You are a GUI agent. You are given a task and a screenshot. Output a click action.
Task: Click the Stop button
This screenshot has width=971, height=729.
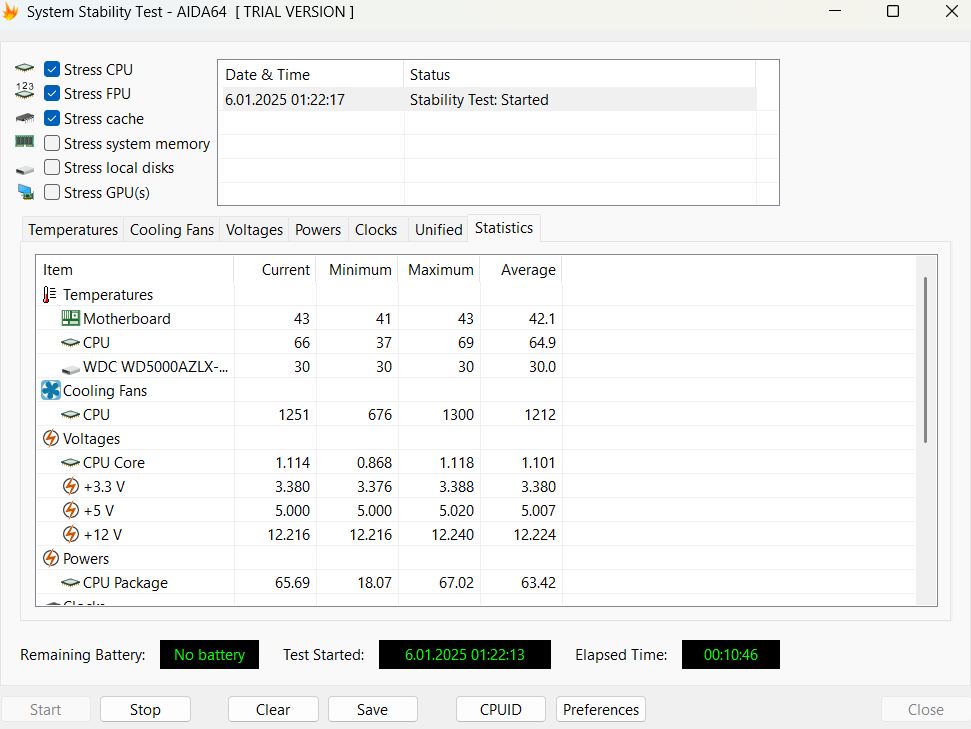145,709
